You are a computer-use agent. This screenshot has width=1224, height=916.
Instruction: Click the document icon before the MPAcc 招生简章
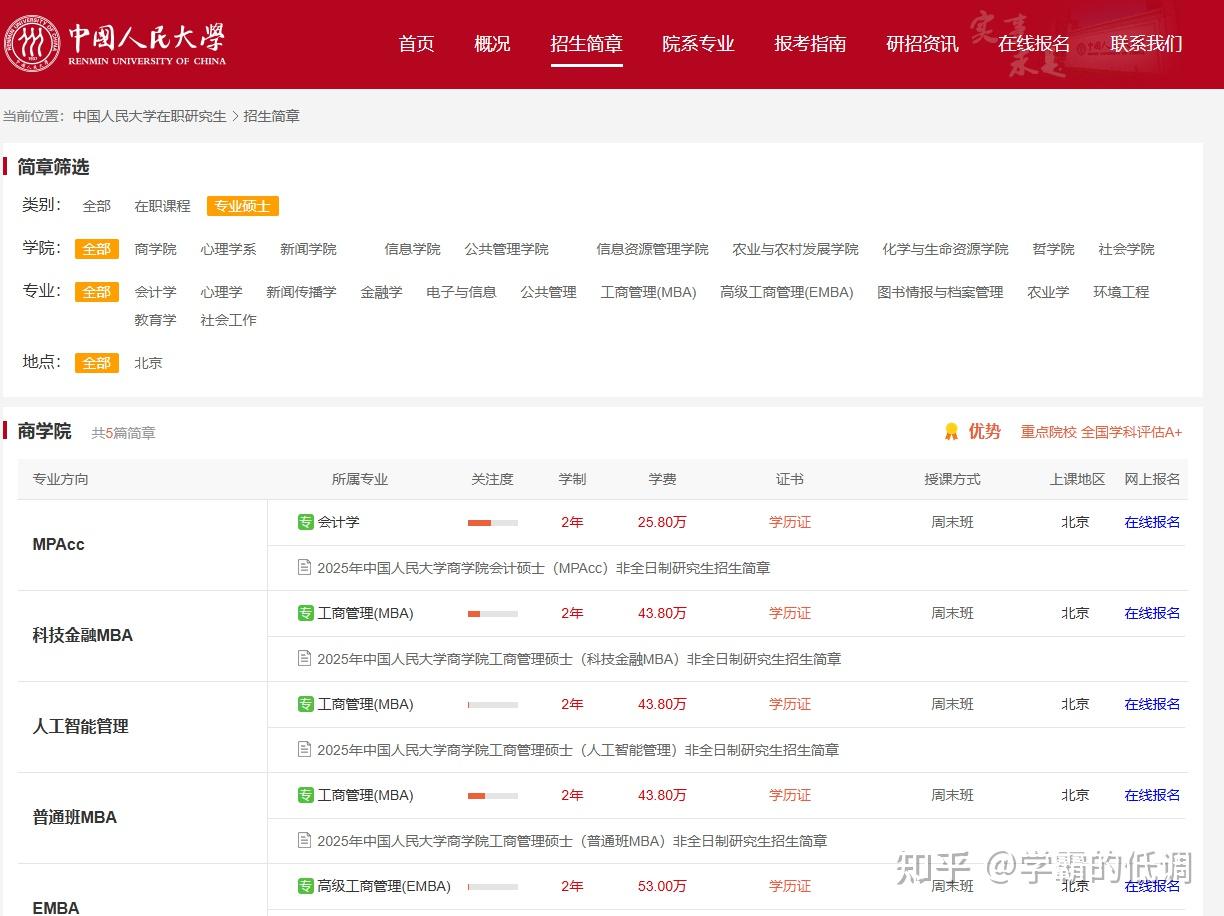click(x=305, y=567)
